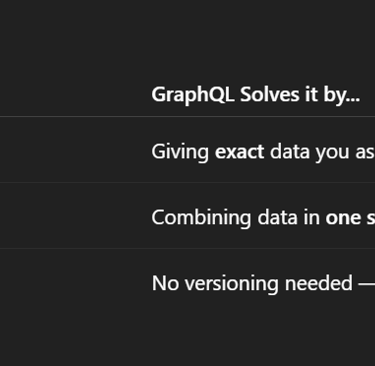Select the 'No versioning needed' table row

click(x=187, y=283)
